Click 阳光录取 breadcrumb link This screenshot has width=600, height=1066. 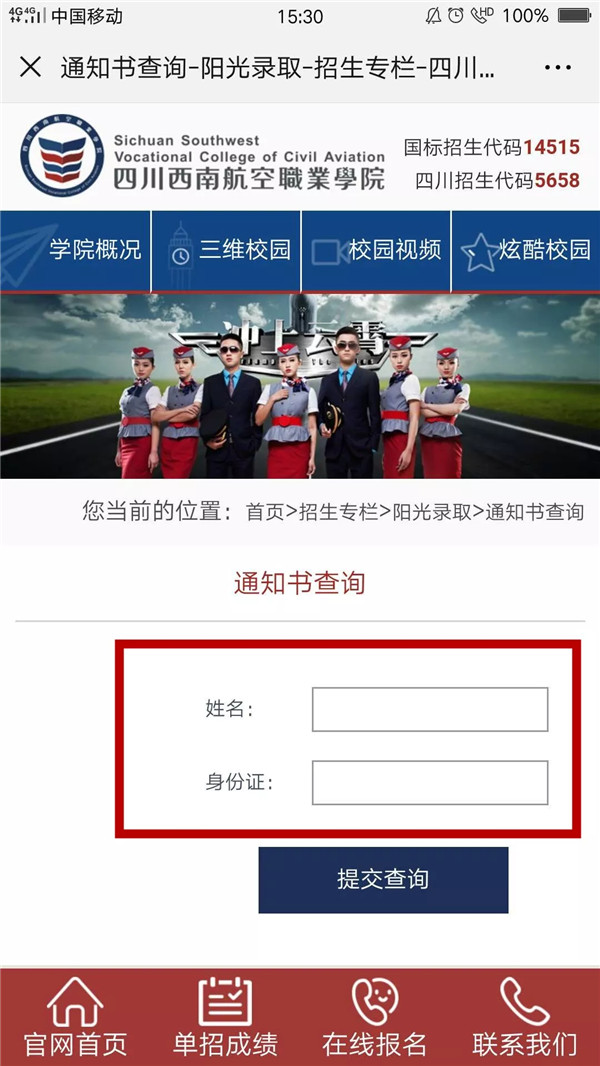(x=432, y=511)
